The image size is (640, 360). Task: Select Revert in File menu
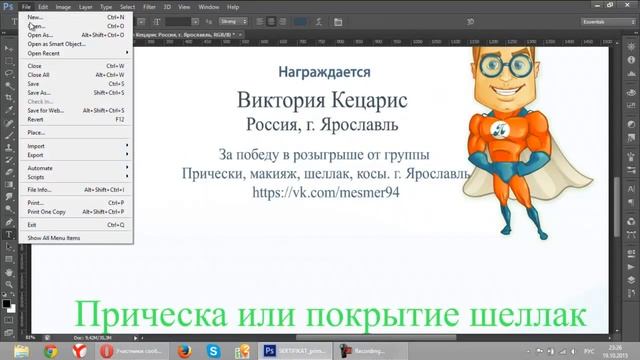76,120
